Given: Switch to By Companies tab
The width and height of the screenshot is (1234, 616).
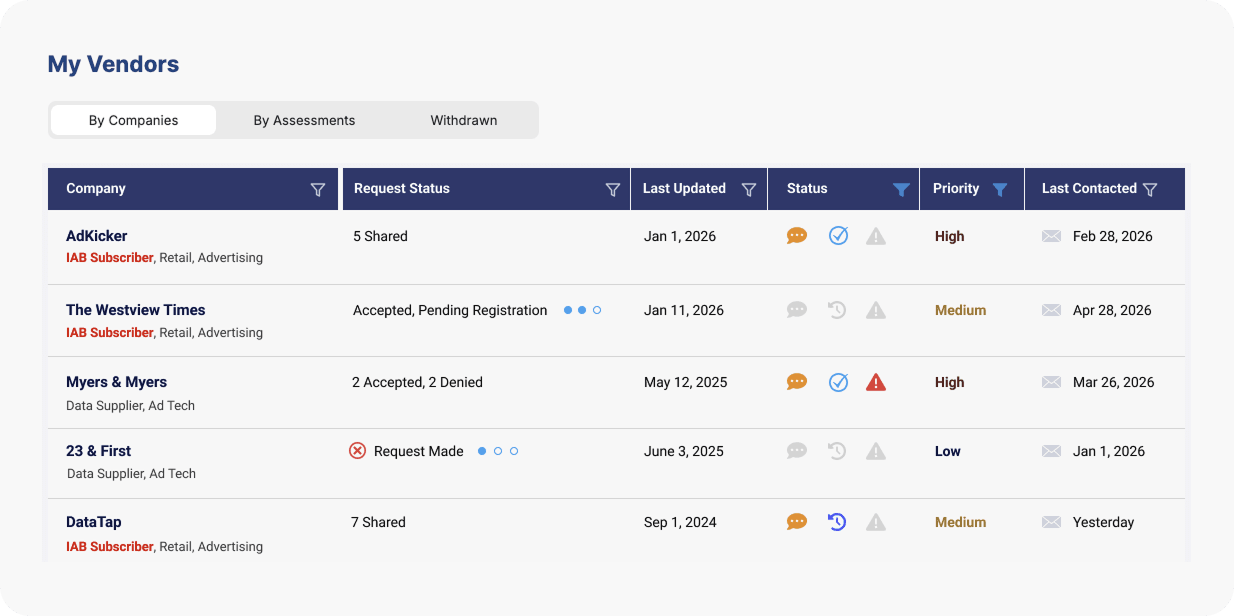Looking at the screenshot, I should click(x=133, y=120).
